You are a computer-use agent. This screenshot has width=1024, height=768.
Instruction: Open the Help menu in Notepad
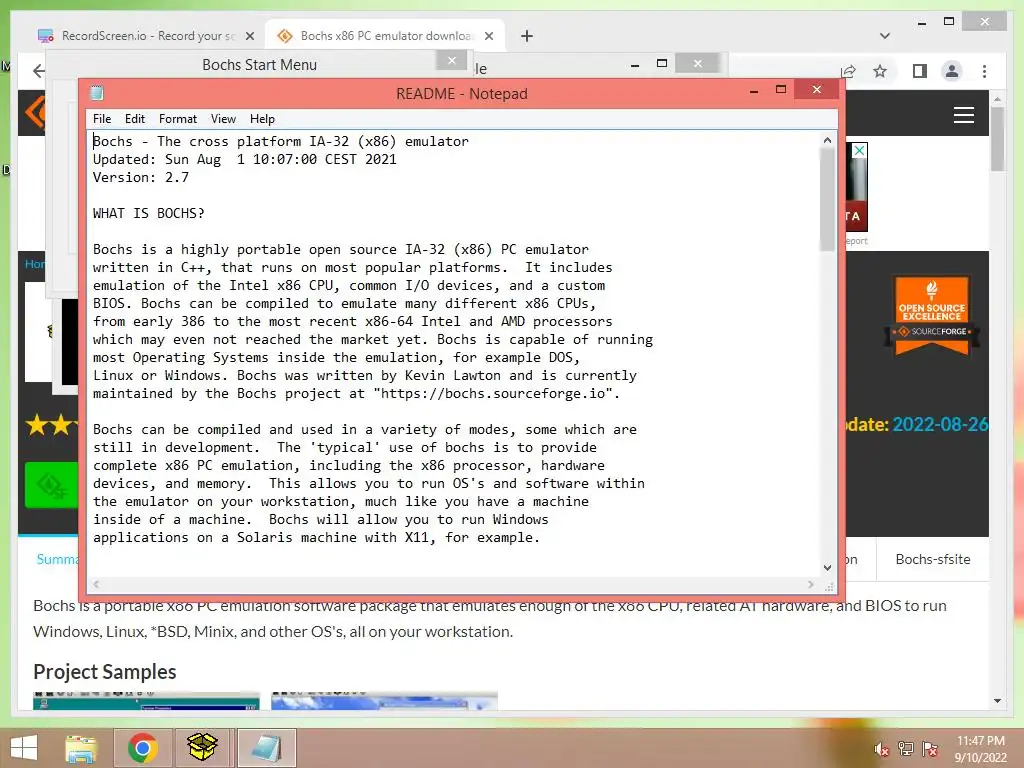(262, 119)
